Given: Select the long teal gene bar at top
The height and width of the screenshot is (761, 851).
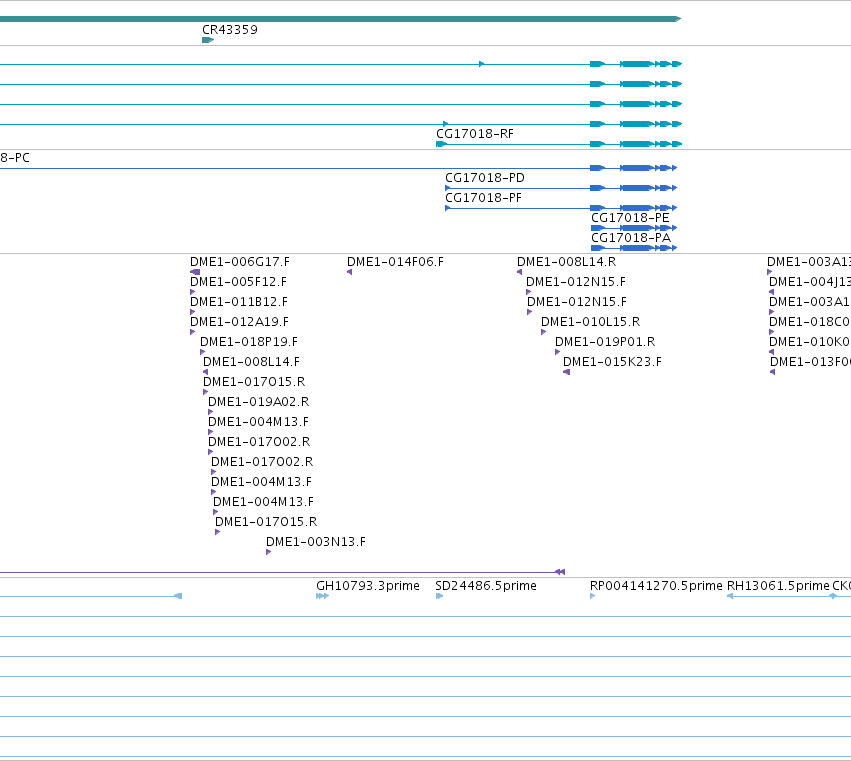Looking at the screenshot, I should pyautogui.click(x=340, y=19).
